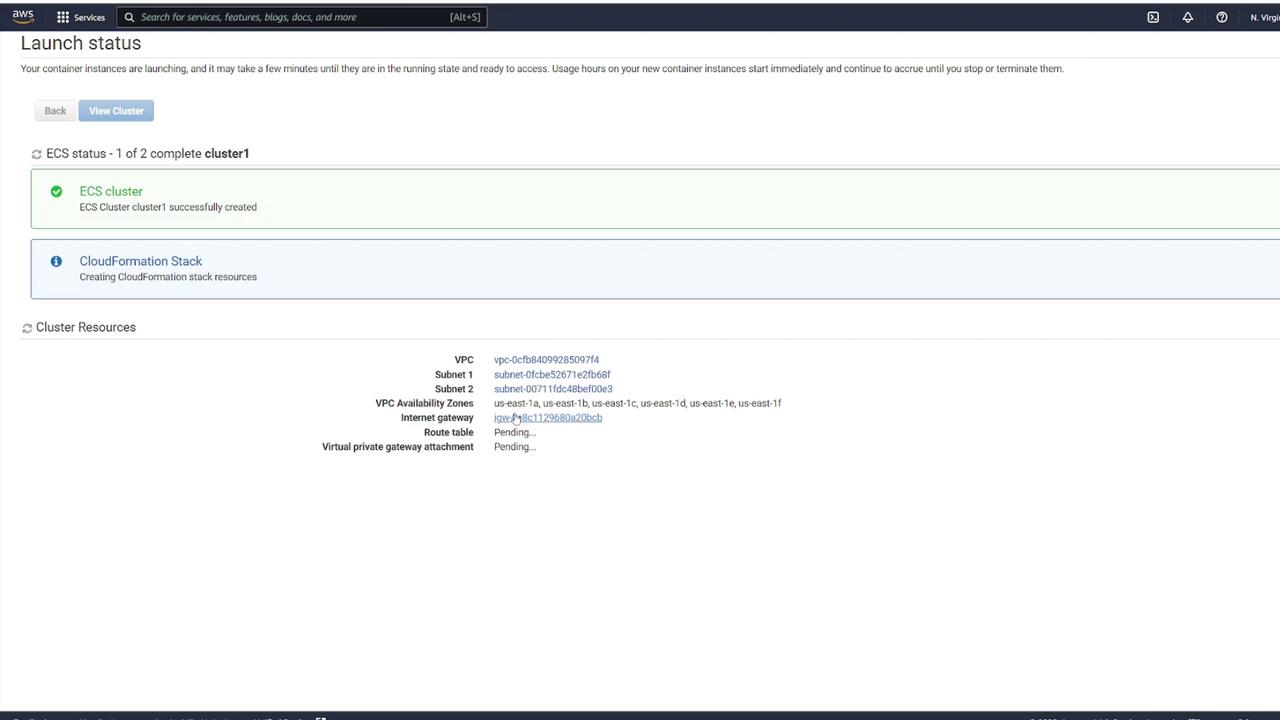This screenshot has width=1280, height=720.
Task: Expand the N. Virginia region selector
Action: pos(1264,17)
